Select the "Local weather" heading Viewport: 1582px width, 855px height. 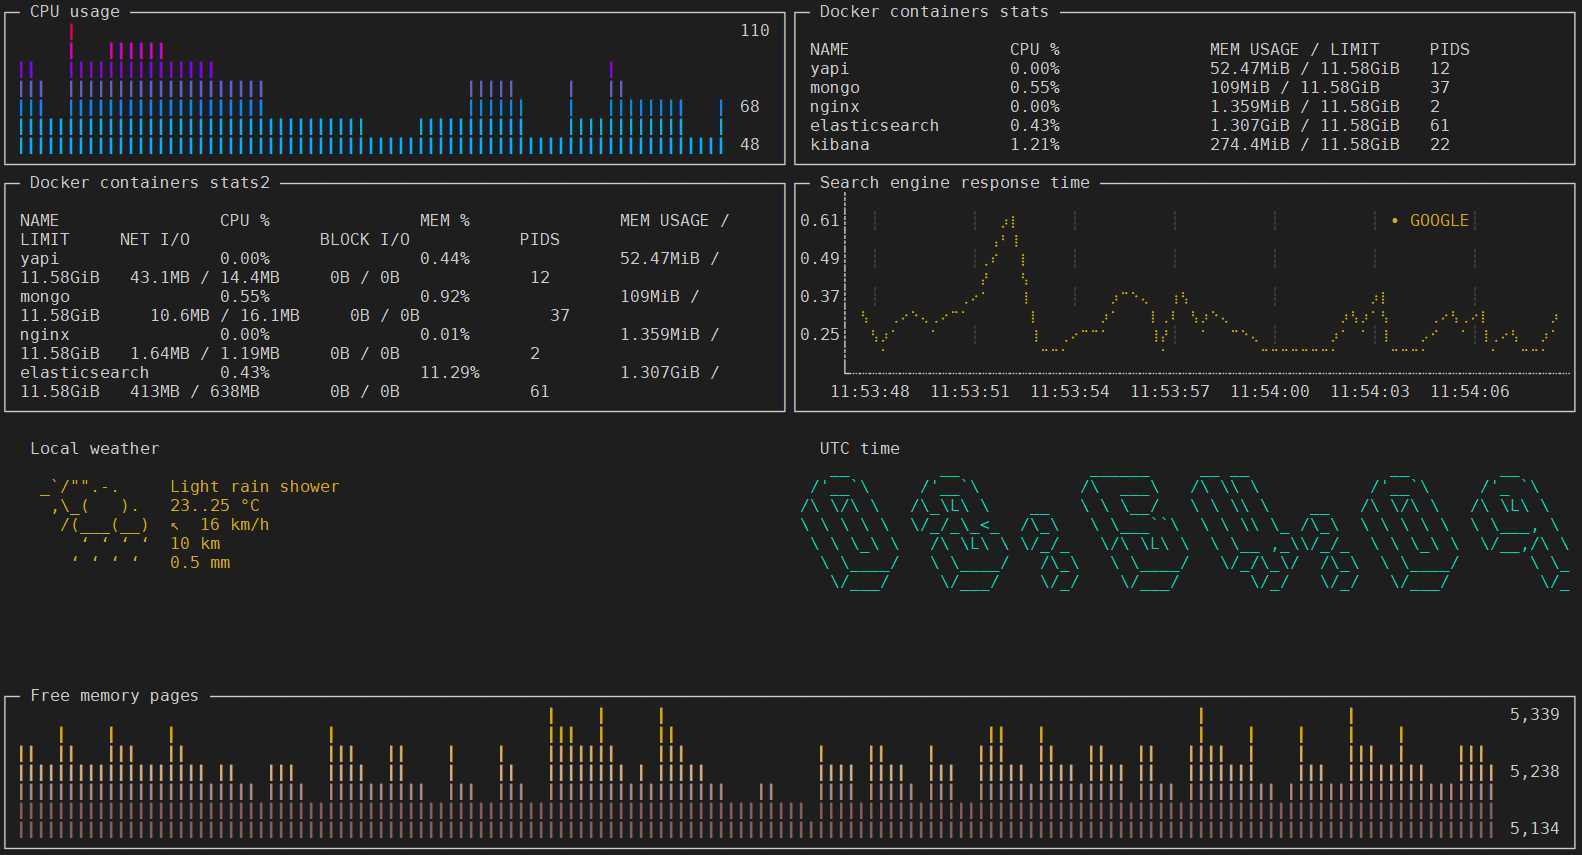point(95,448)
